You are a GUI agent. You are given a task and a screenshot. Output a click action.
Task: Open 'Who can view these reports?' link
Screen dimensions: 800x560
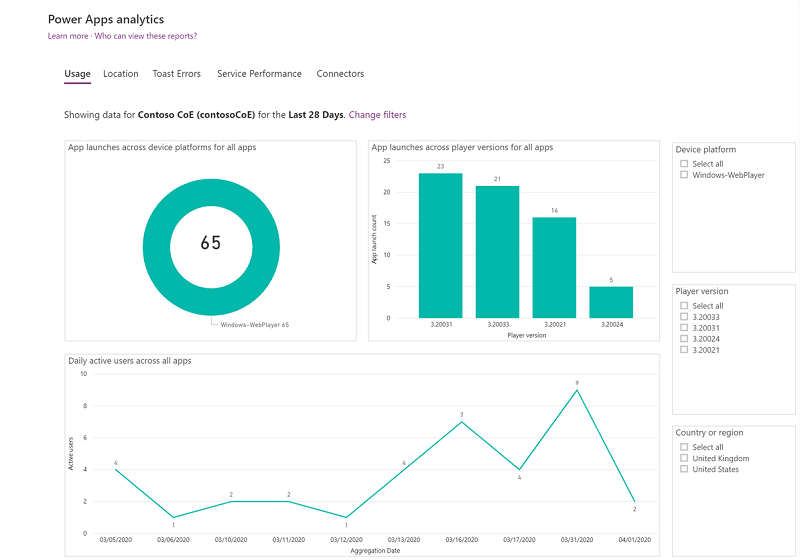coord(146,36)
